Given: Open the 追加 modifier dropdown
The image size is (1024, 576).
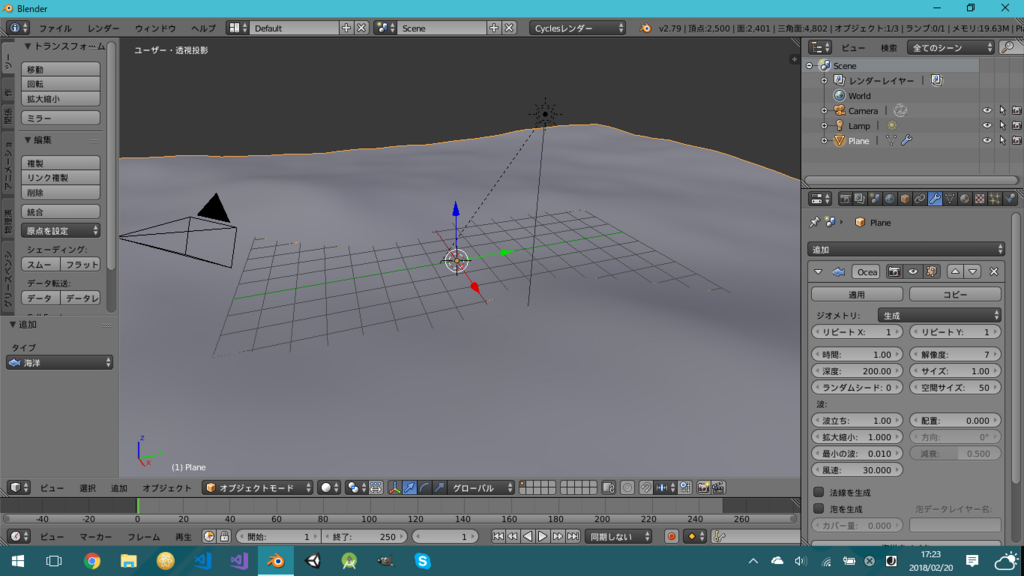Looking at the screenshot, I should (x=906, y=249).
